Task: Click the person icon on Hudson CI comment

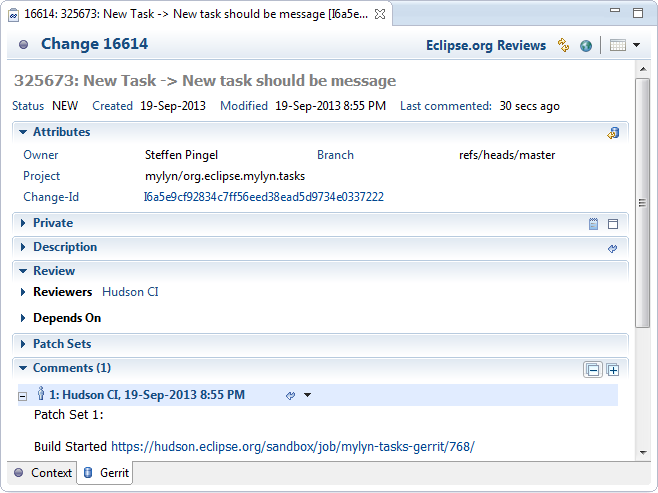Action: [x=41, y=394]
